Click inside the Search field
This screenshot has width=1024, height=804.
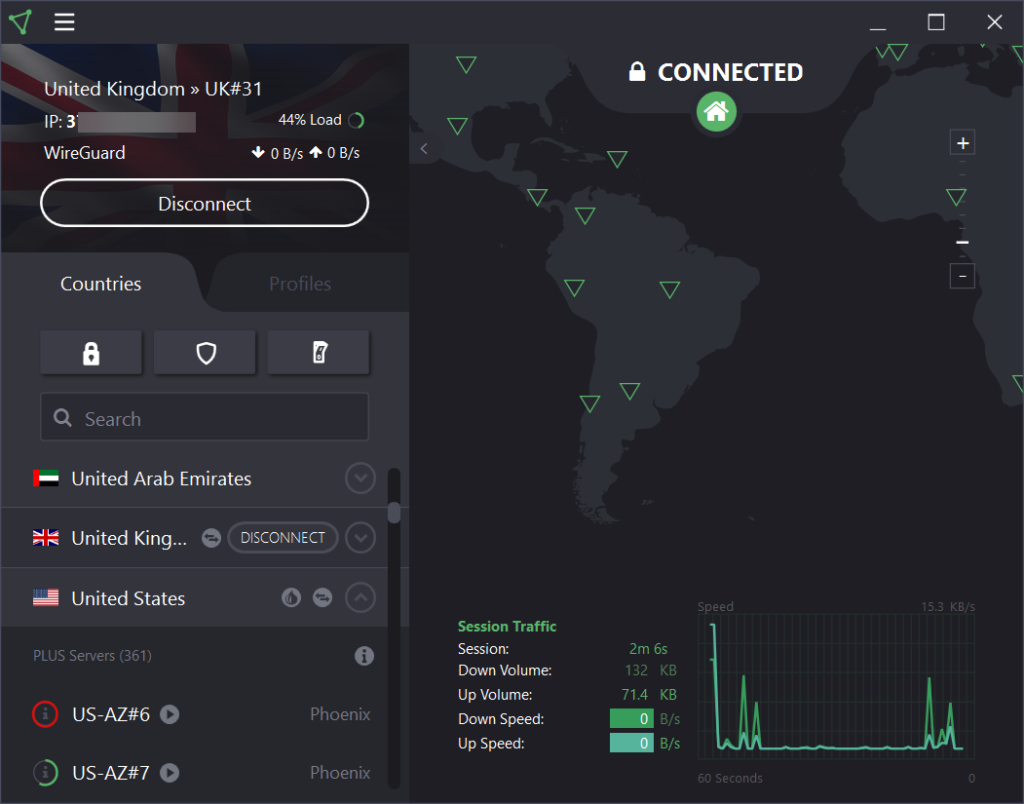[x=204, y=417]
